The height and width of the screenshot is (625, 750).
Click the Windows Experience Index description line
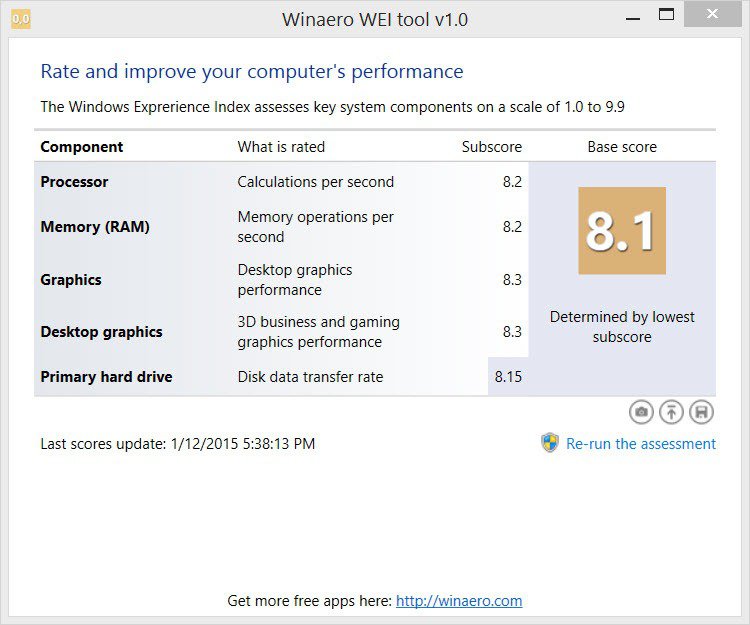[332, 107]
